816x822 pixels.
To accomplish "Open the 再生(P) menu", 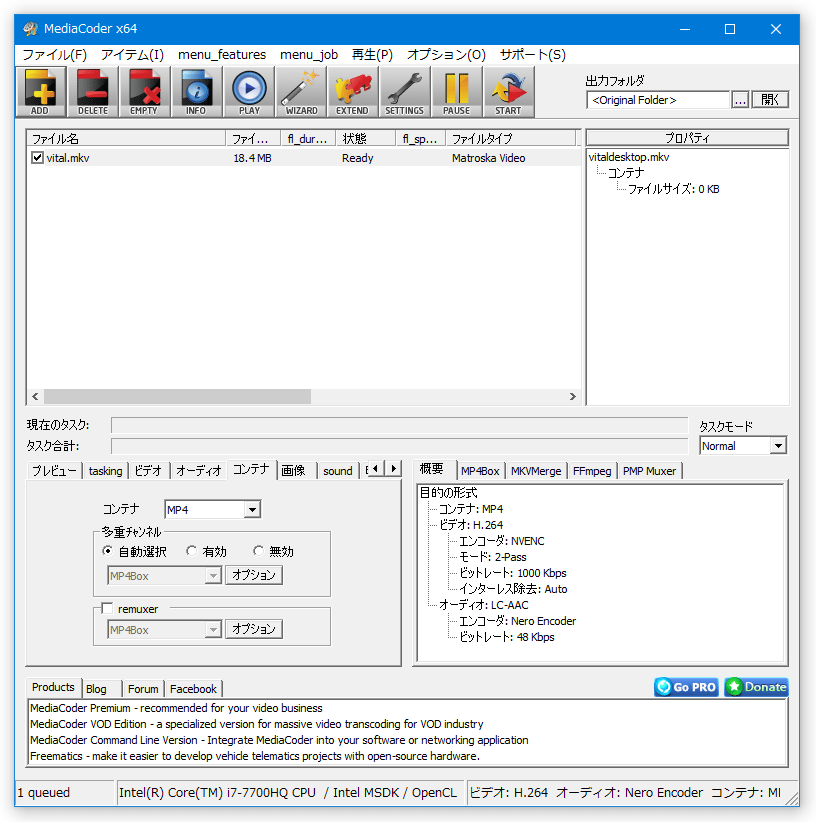I will pyautogui.click(x=372, y=55).
